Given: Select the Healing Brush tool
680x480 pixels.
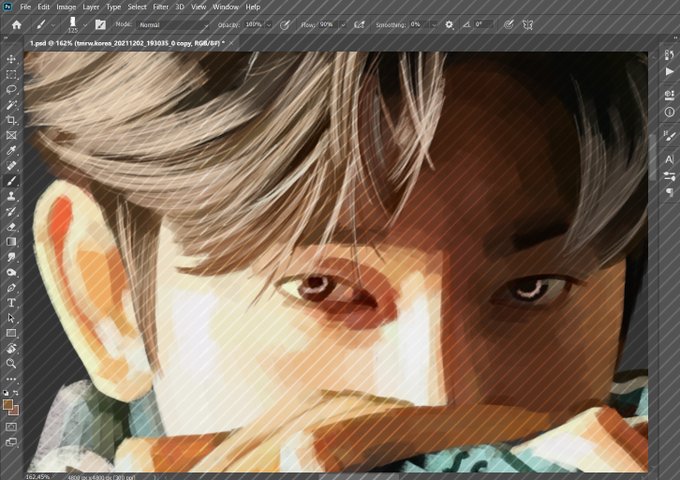Looking at the screenshot, I should [x=11, y=166].
